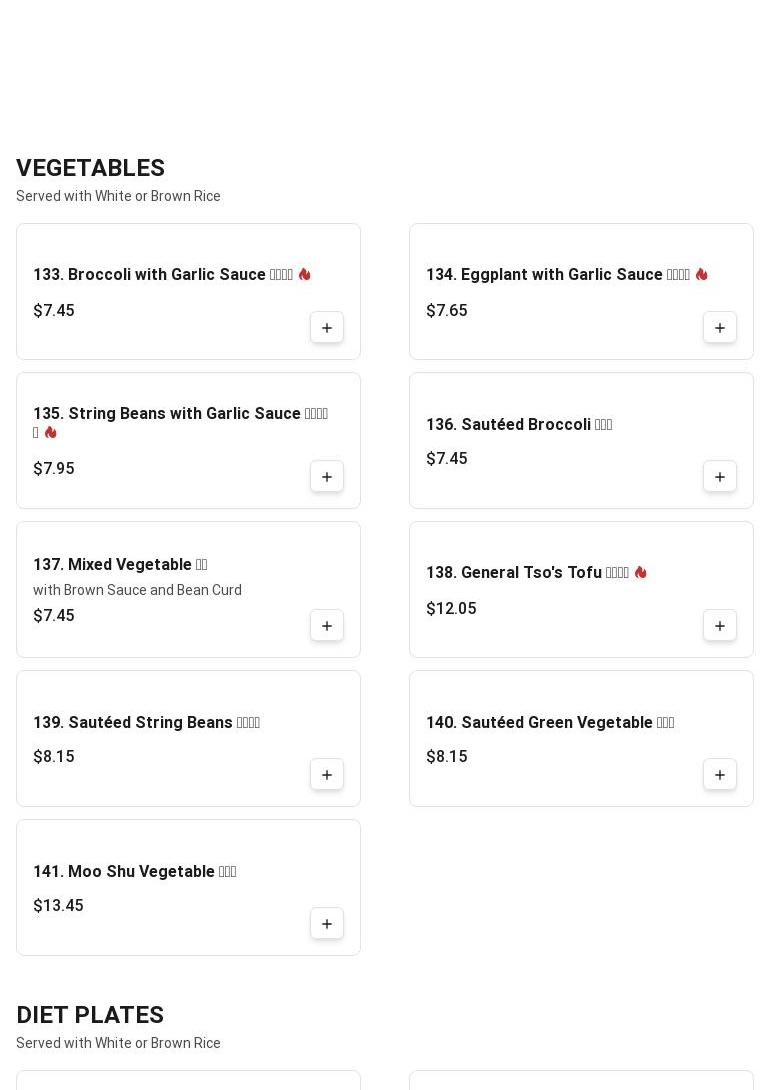Add Mixed Vegetable to the cart
Screen dimensions: 770x1090
[327, 626]
